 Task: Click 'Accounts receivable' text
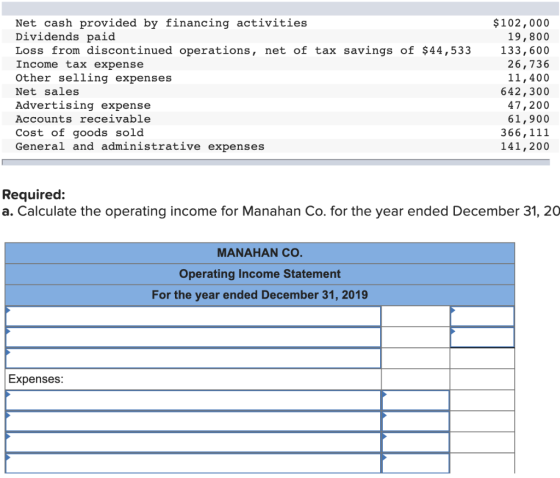click(x=83, y=119)
